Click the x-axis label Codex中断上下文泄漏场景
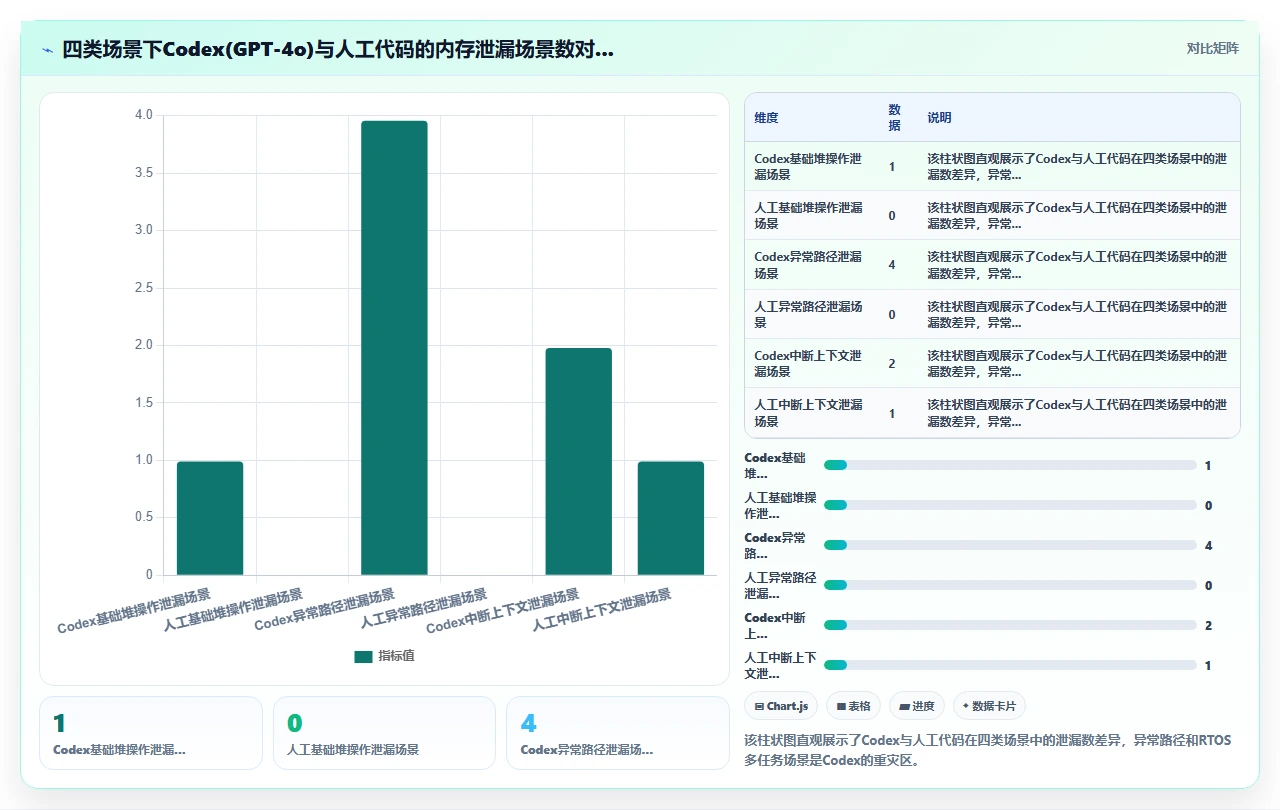This screenshot has height=810, width=1280. (x=503, y=611)
